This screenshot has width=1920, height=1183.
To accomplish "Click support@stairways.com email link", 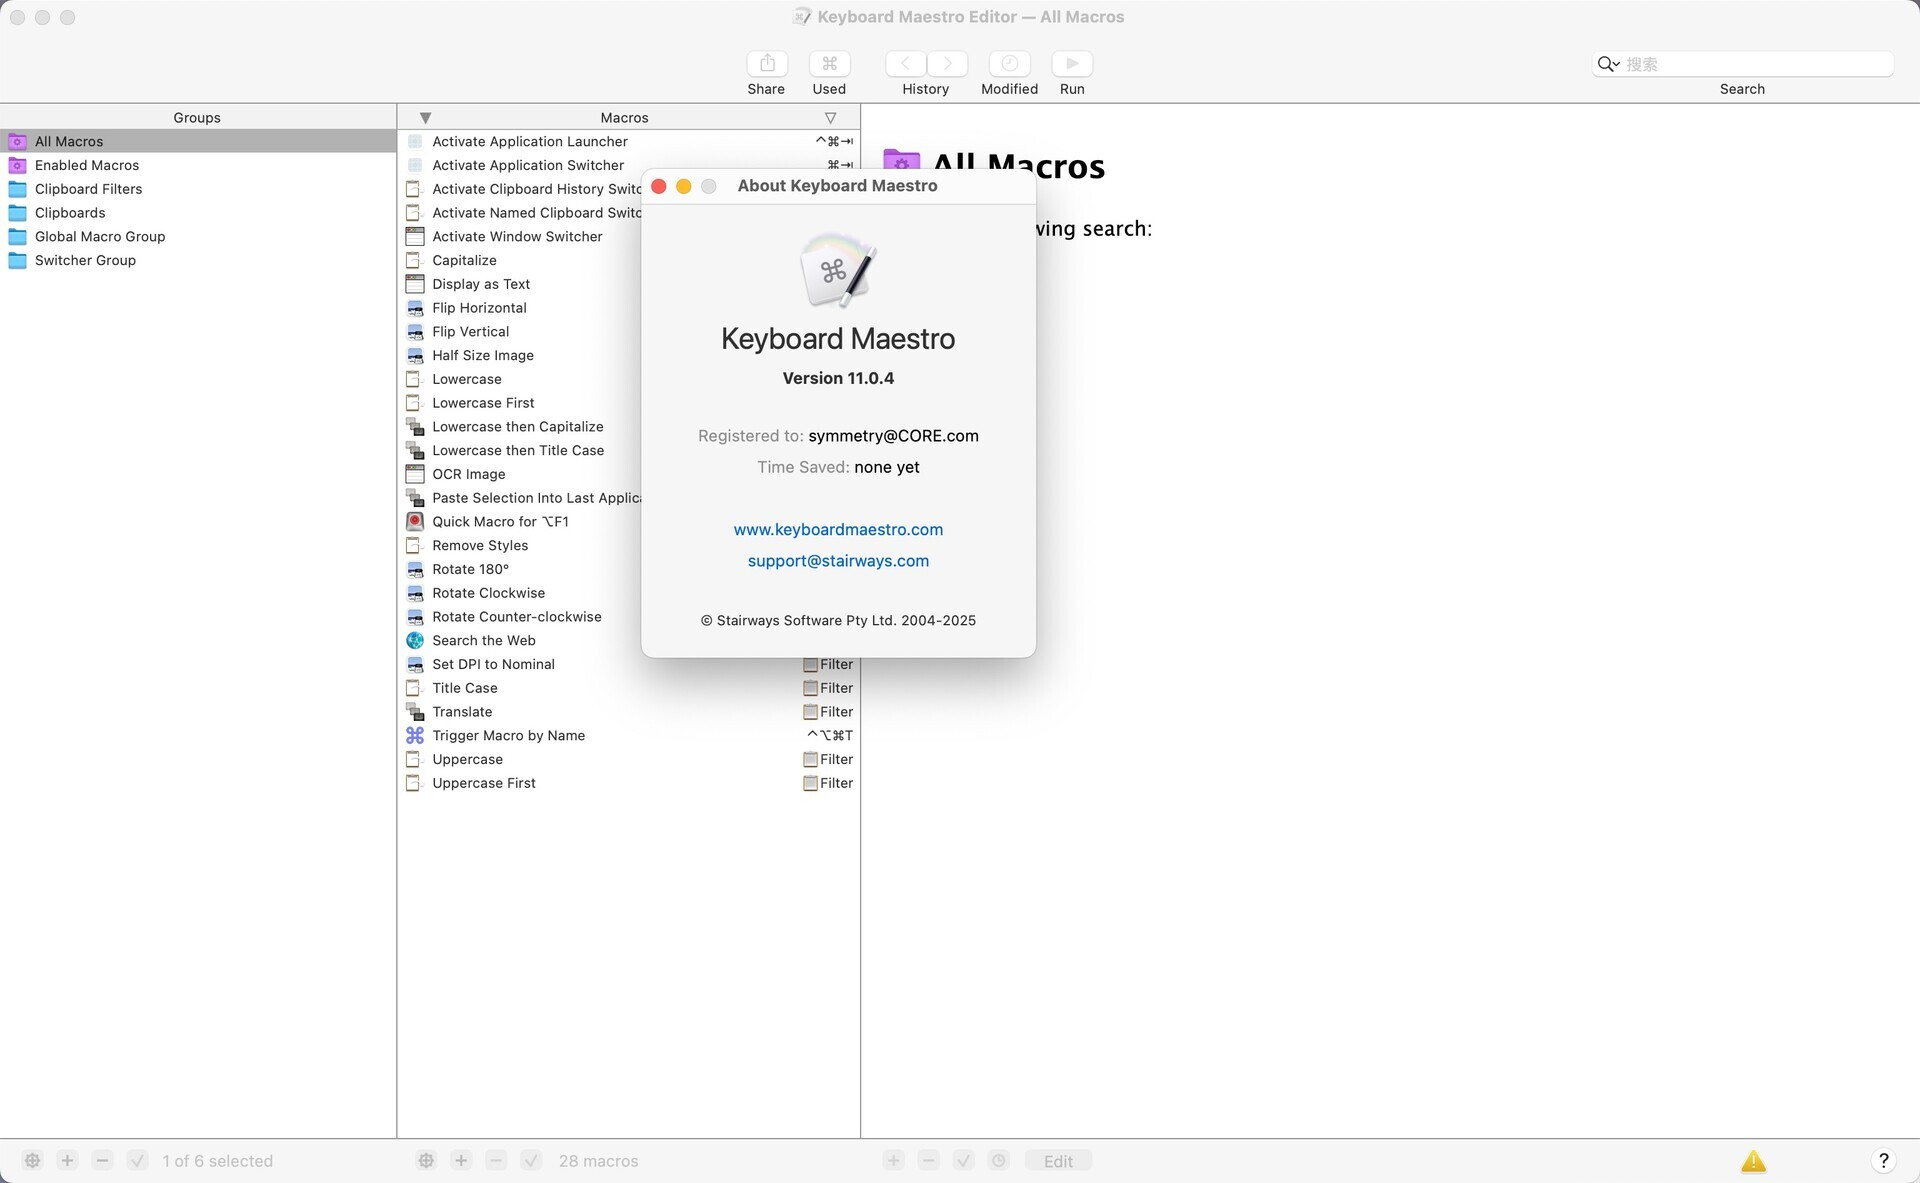I will [838, 561].
